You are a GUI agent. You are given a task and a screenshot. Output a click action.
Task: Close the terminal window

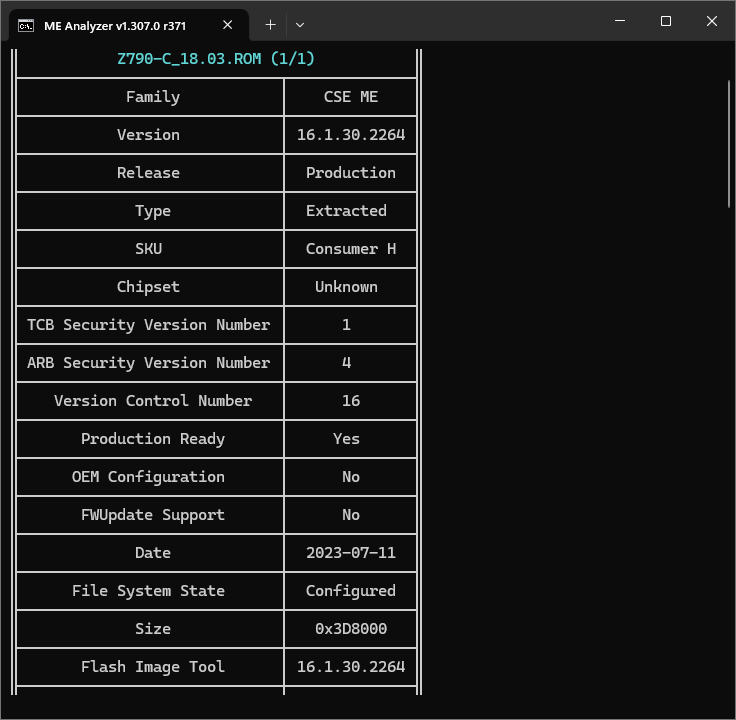712,21
